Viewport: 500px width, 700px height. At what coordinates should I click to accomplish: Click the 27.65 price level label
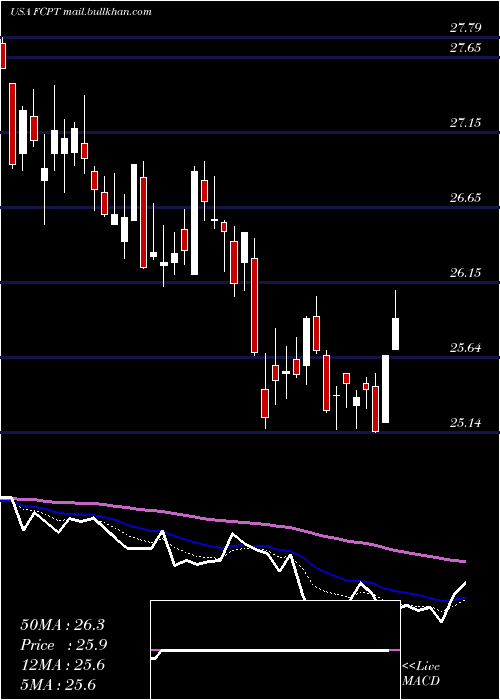465,48
